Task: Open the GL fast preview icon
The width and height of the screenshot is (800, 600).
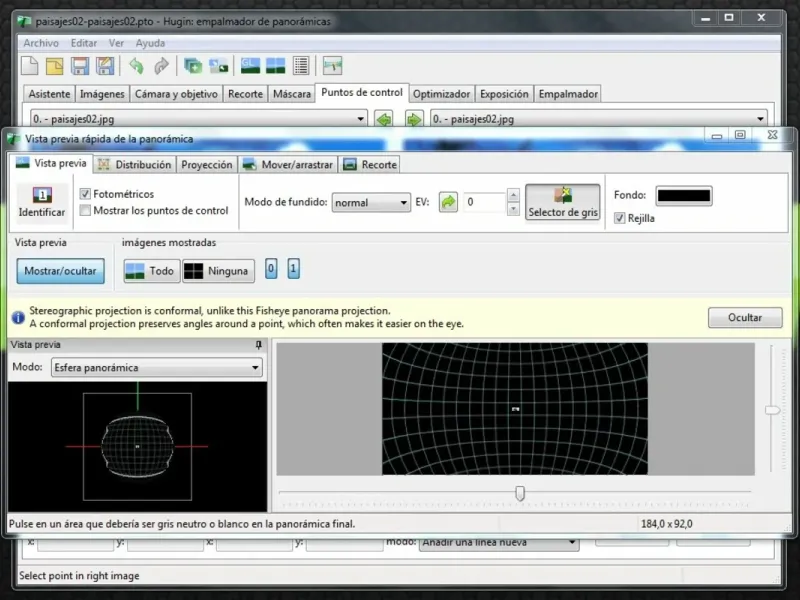Action: click(x=250, y=66)
